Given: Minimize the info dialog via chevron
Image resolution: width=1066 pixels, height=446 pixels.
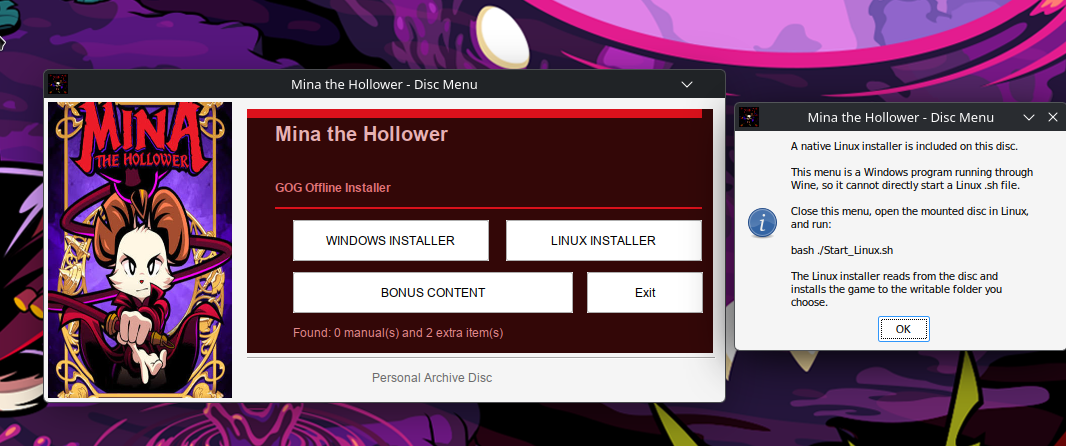Looking at the screenshot, I should [1029, 117].
